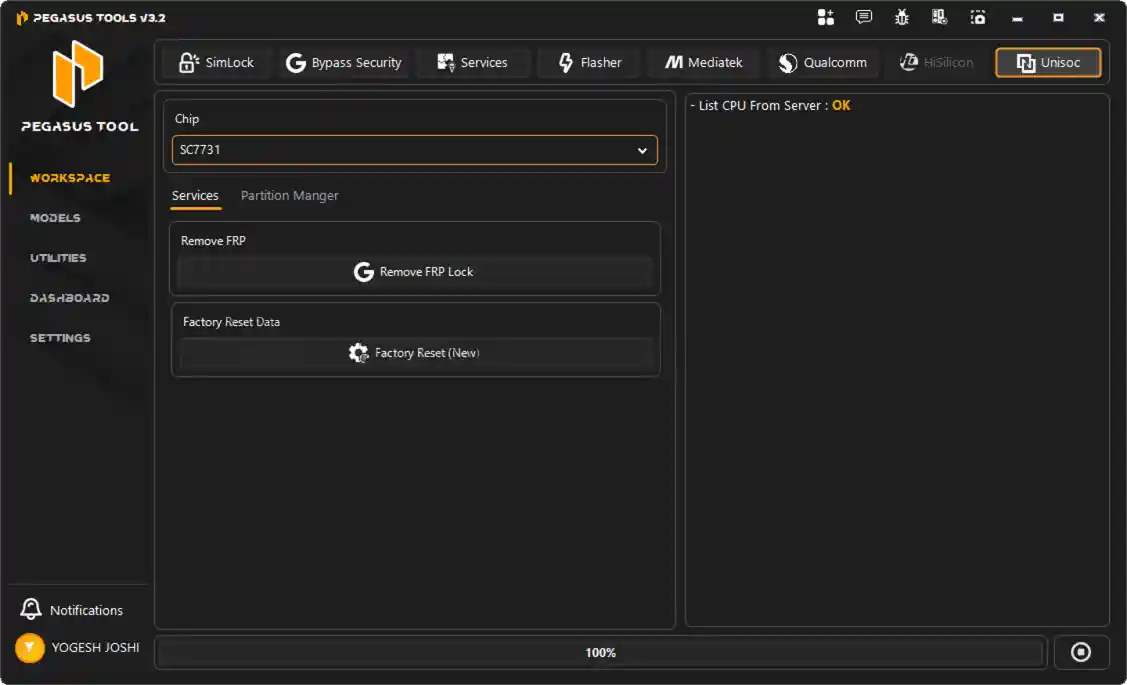Click the notifications bell icon
Viewport: 1127px width, 685px height.
(x=30, y=610)
